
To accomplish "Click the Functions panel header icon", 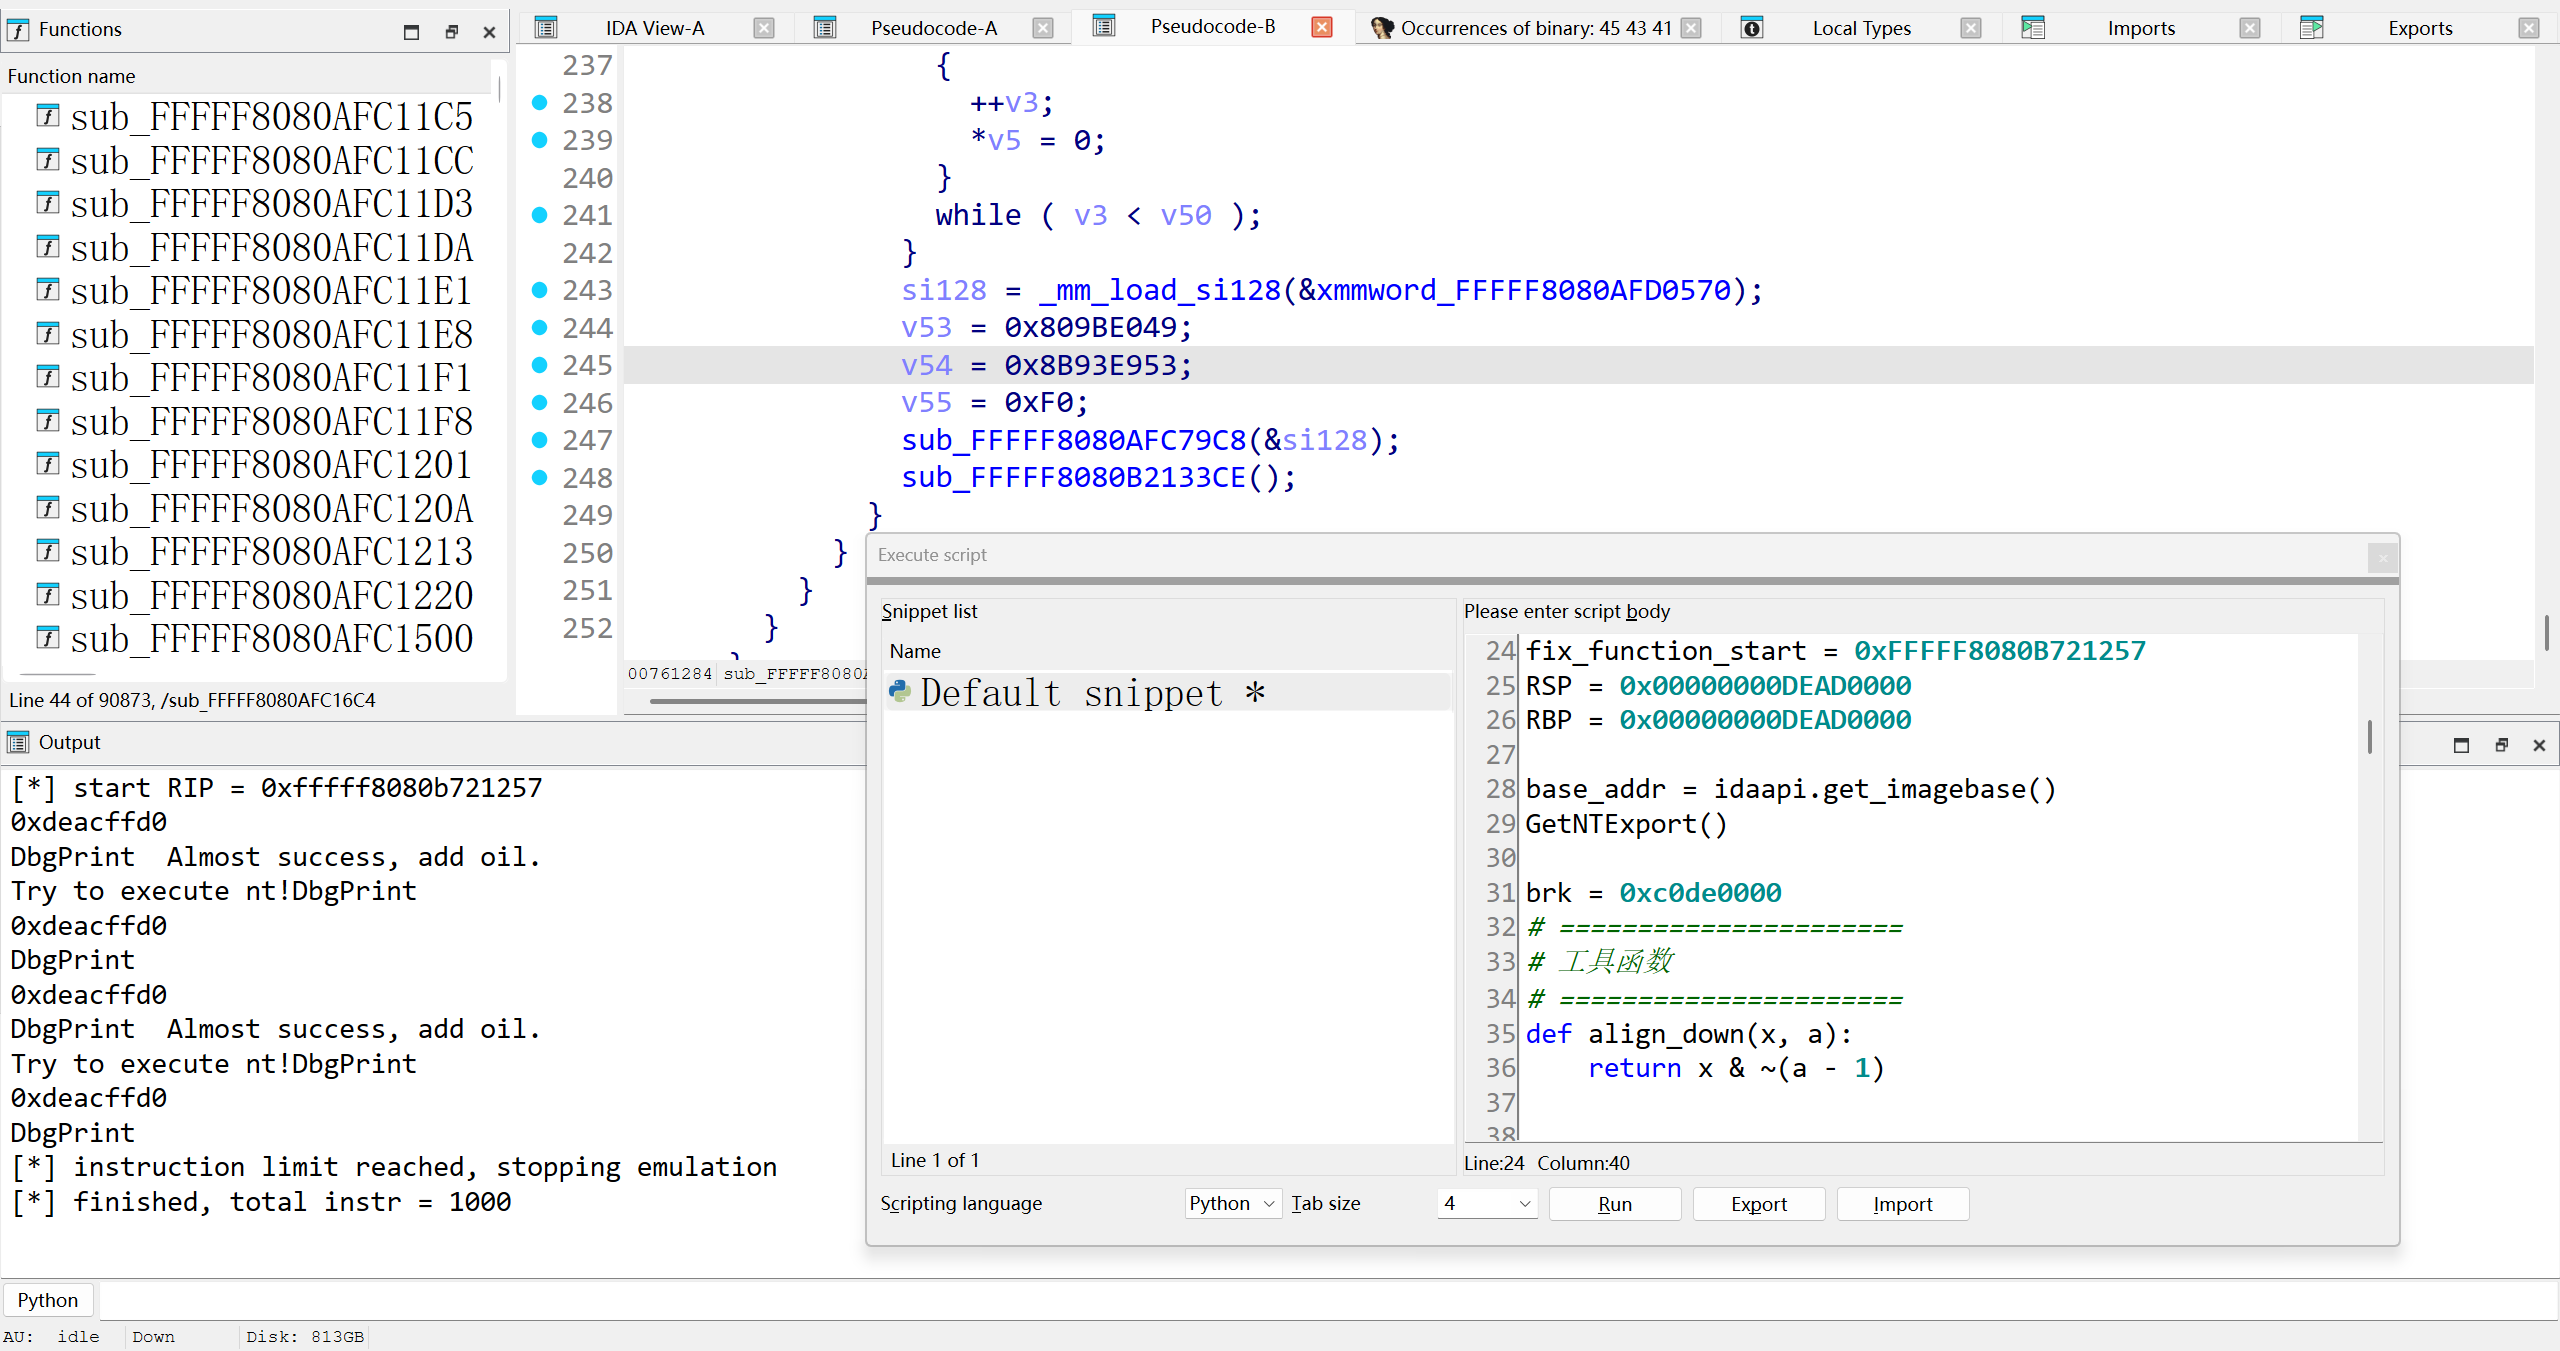I will 18,30.
